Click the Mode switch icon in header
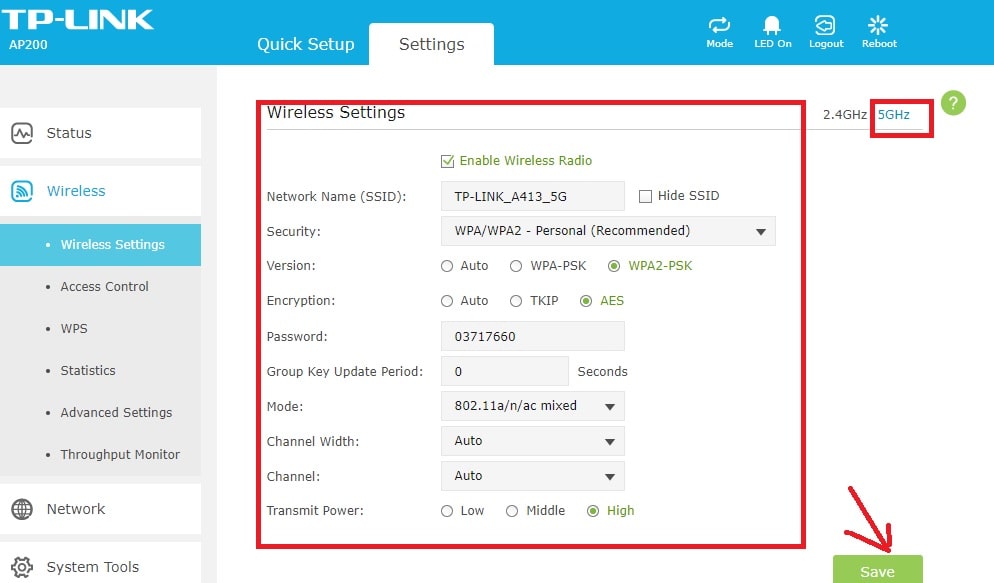This screenshot has width=994, height=583. pos(719,27)
